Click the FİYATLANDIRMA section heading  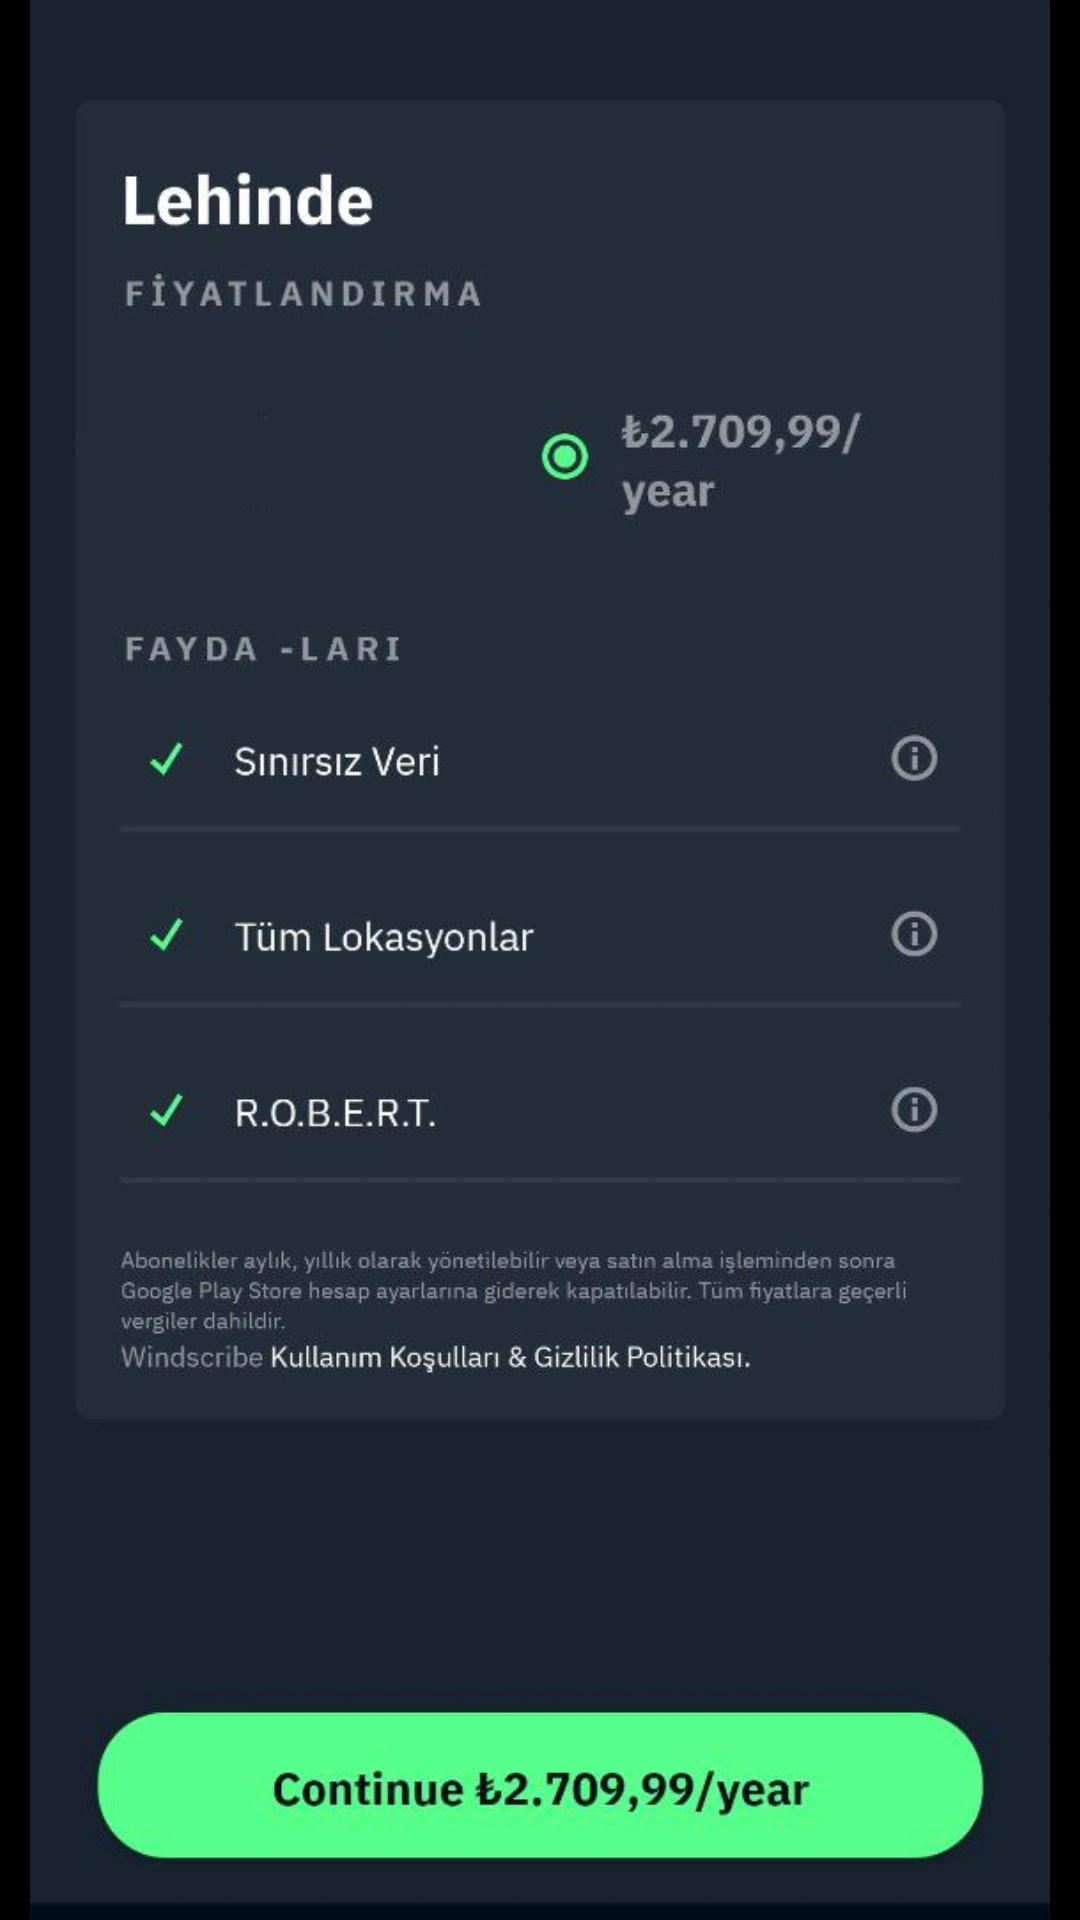coord(304,293)
